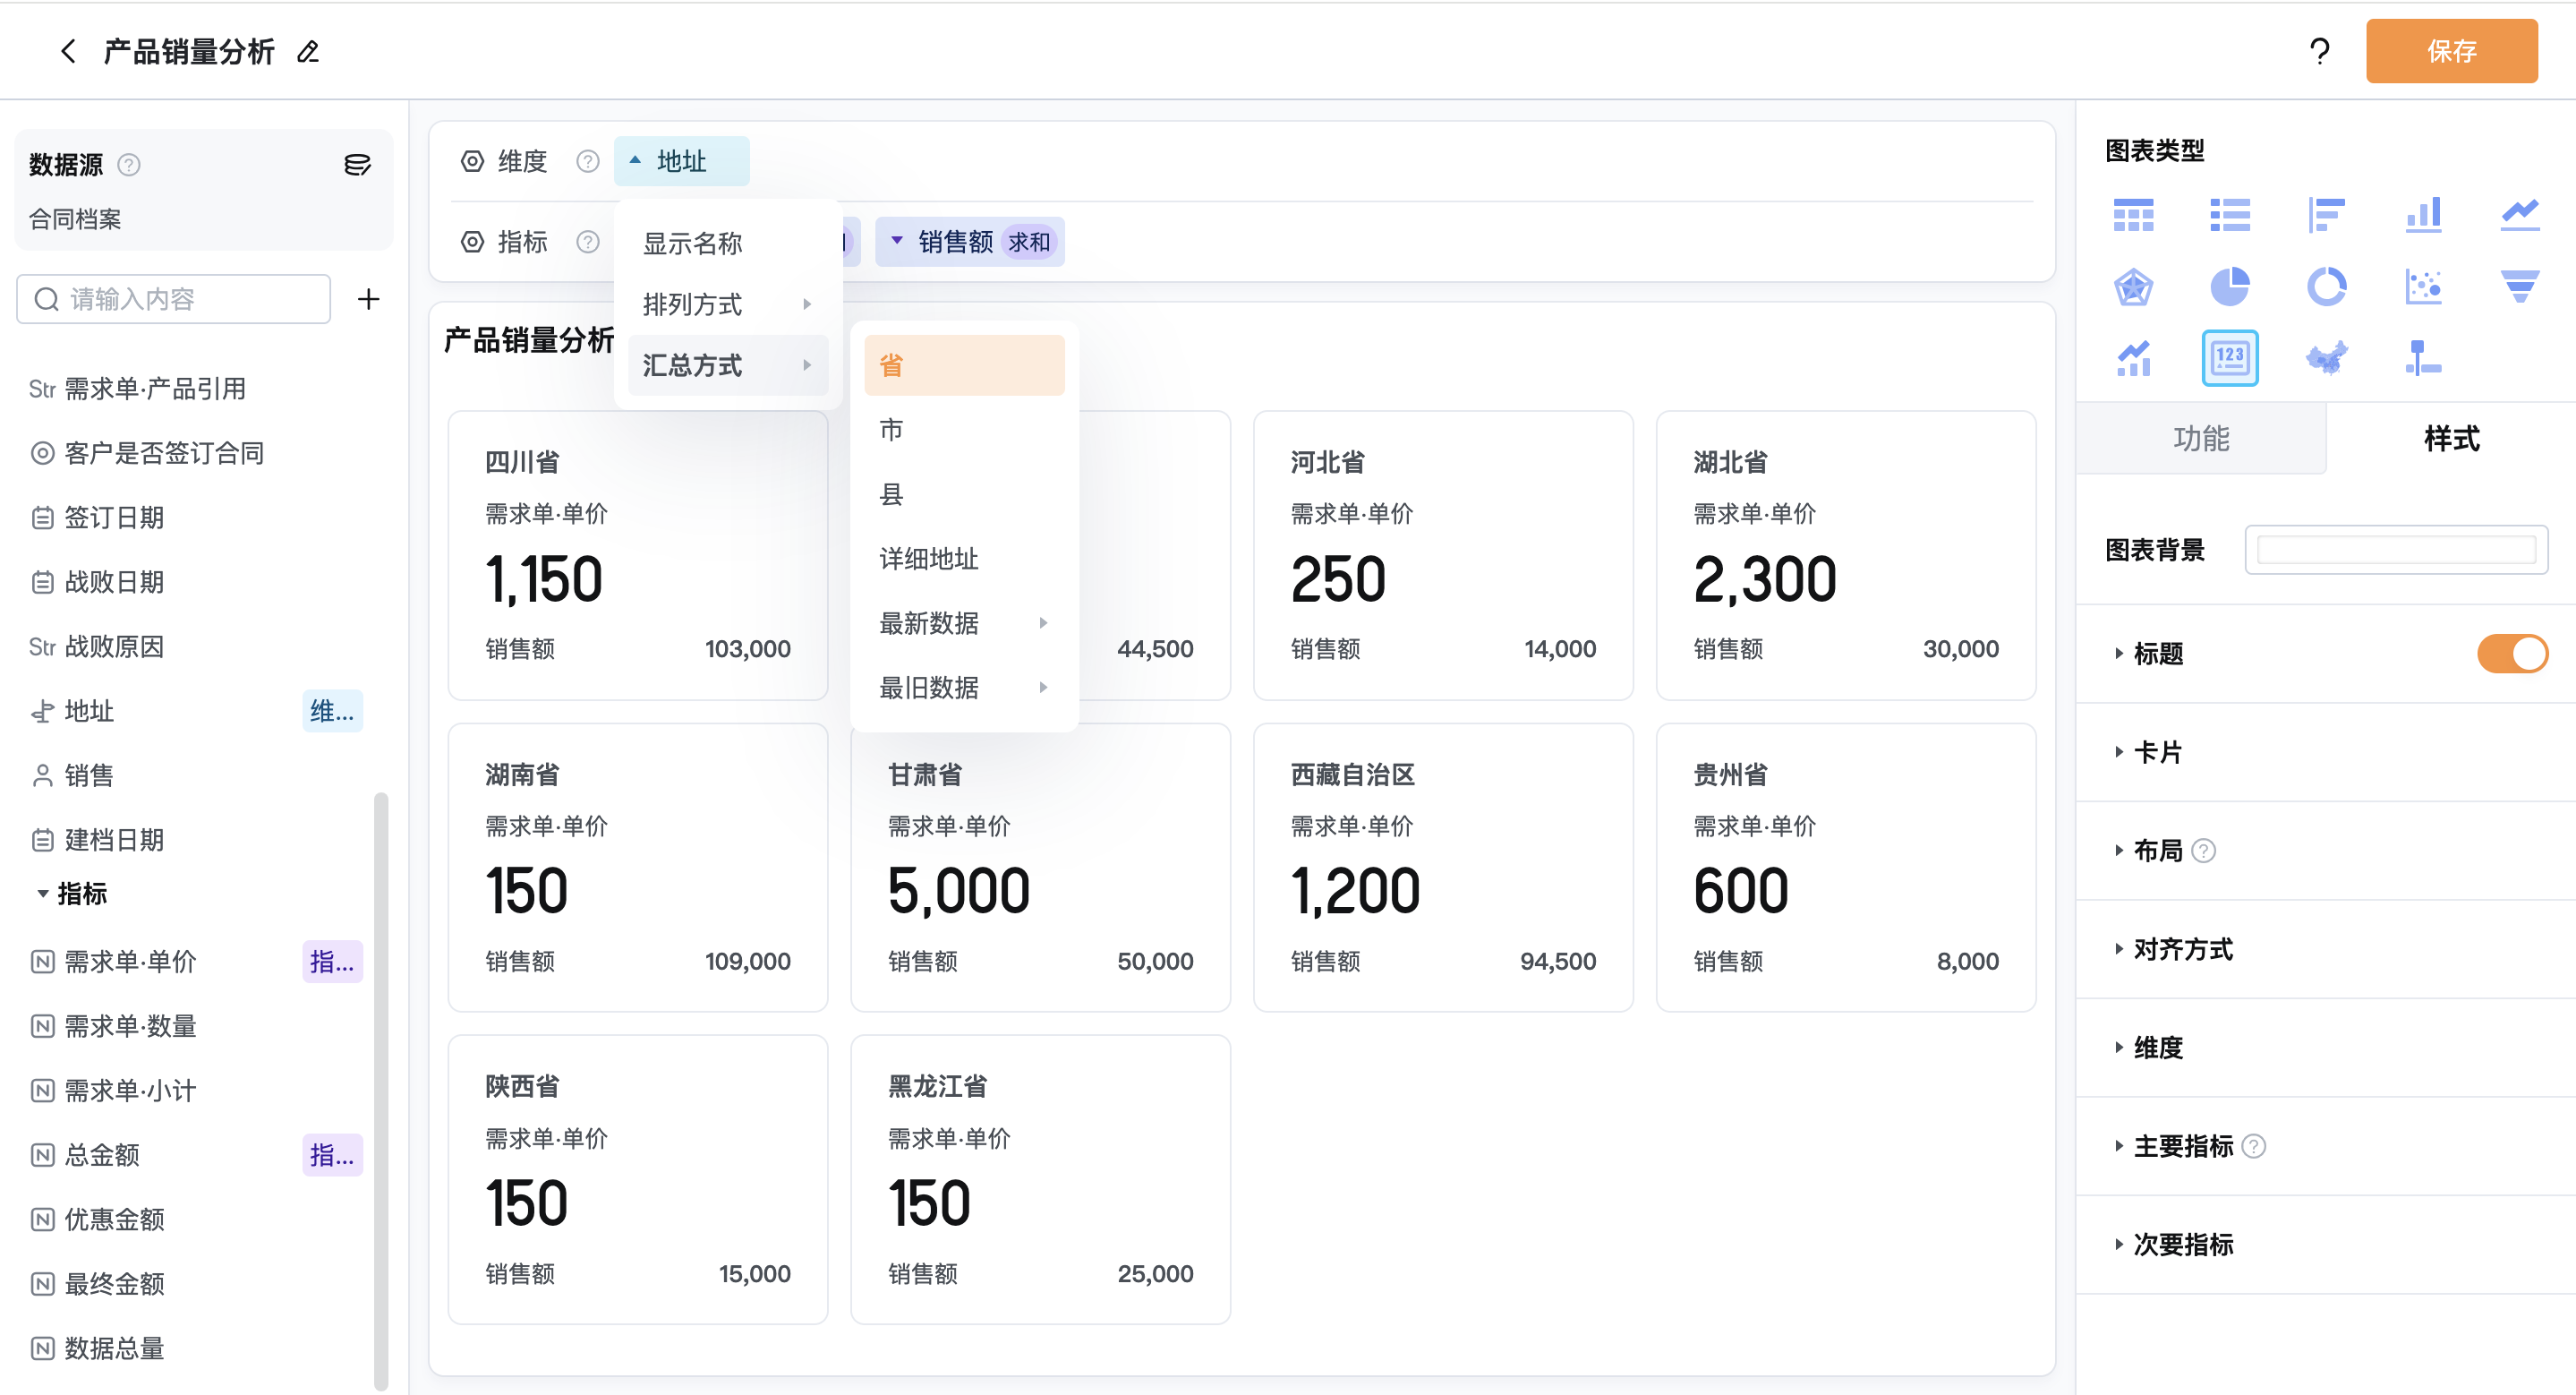Choose the horizontal bar chart icon
The height and width of the screenshot is (1395, 2576).
click(x=2326, y=214)
